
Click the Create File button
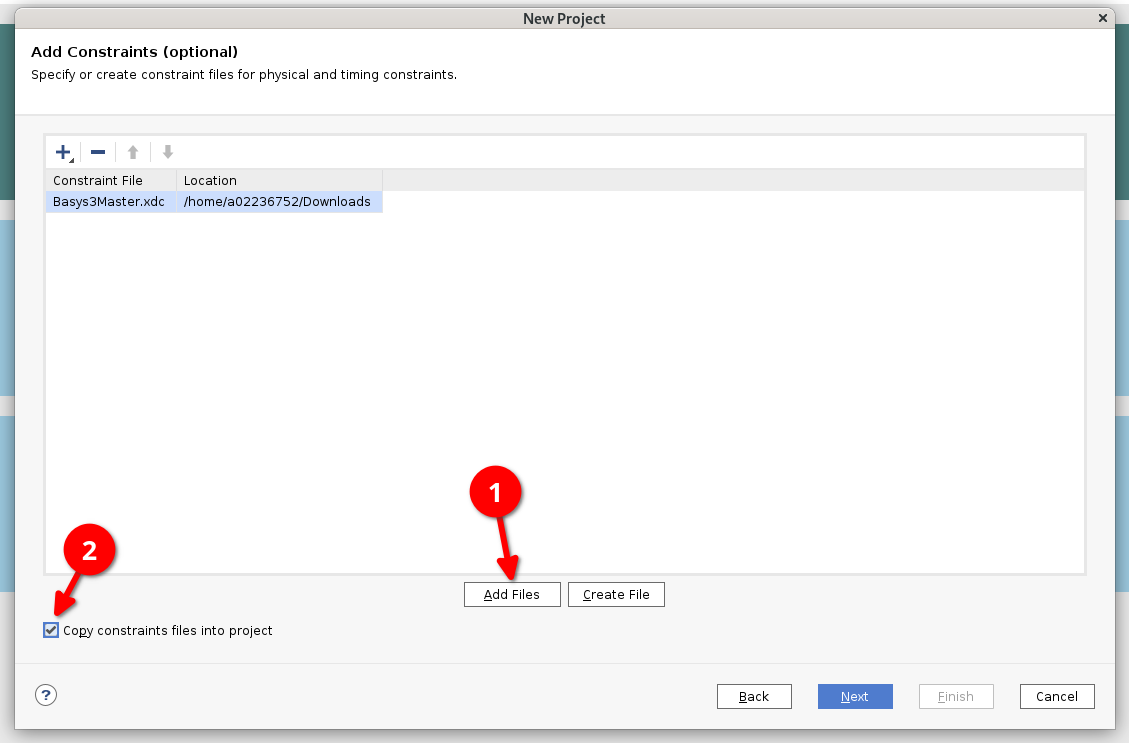pos(616,595)
